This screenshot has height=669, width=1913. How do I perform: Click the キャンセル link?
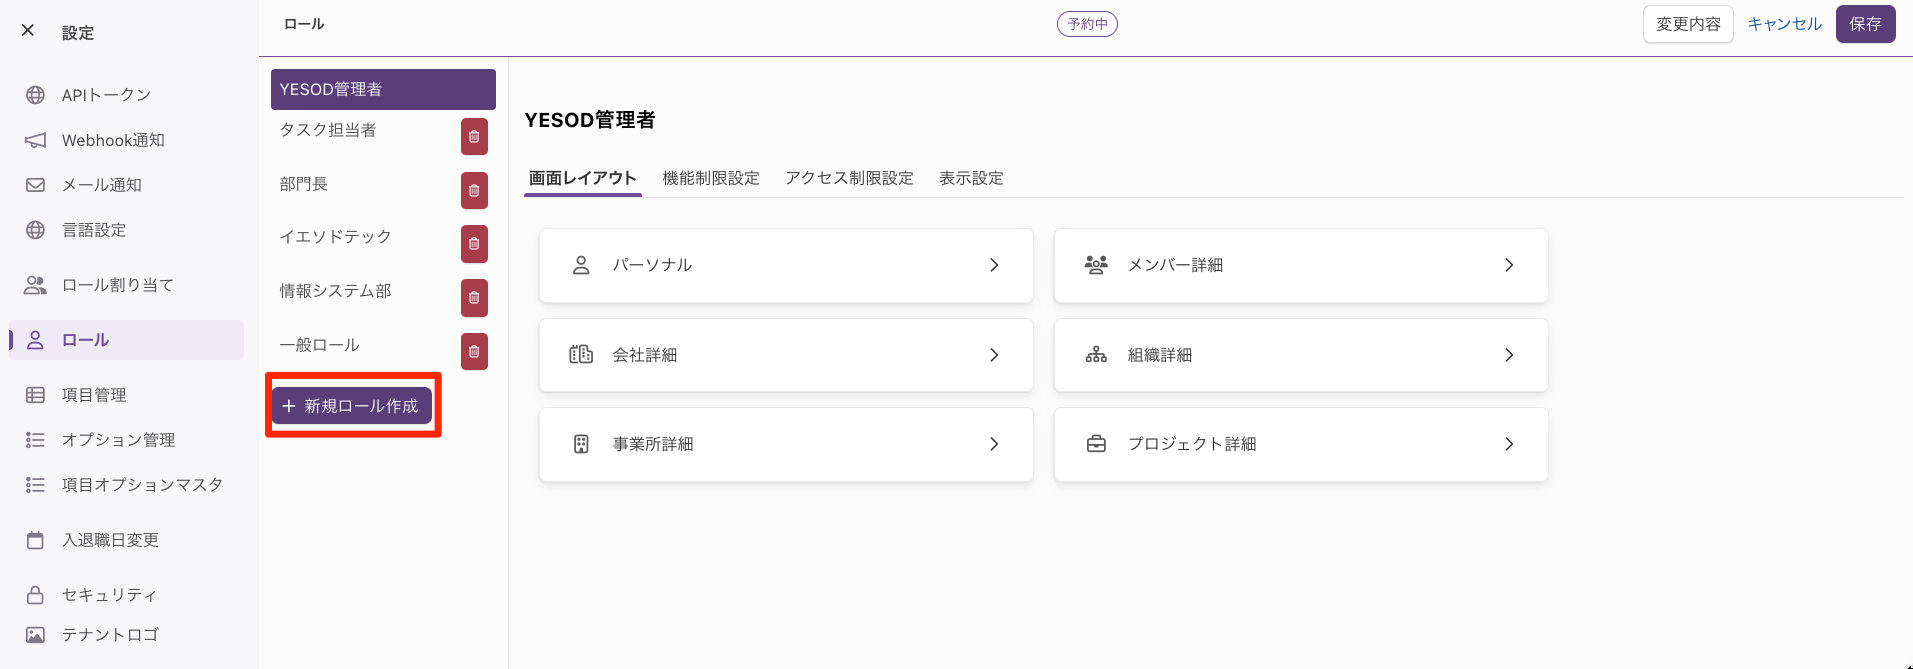(1784, 24)
